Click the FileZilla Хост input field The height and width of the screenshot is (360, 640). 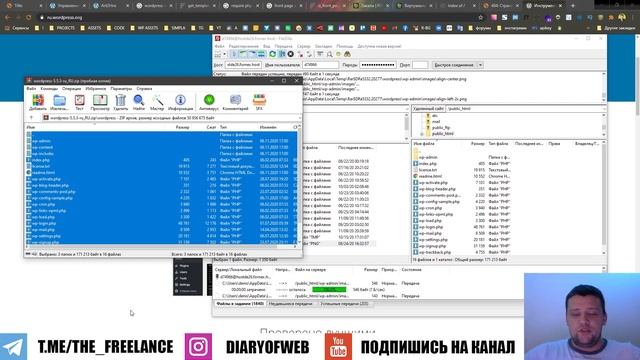pyautogui.click(x=243, y=65)
